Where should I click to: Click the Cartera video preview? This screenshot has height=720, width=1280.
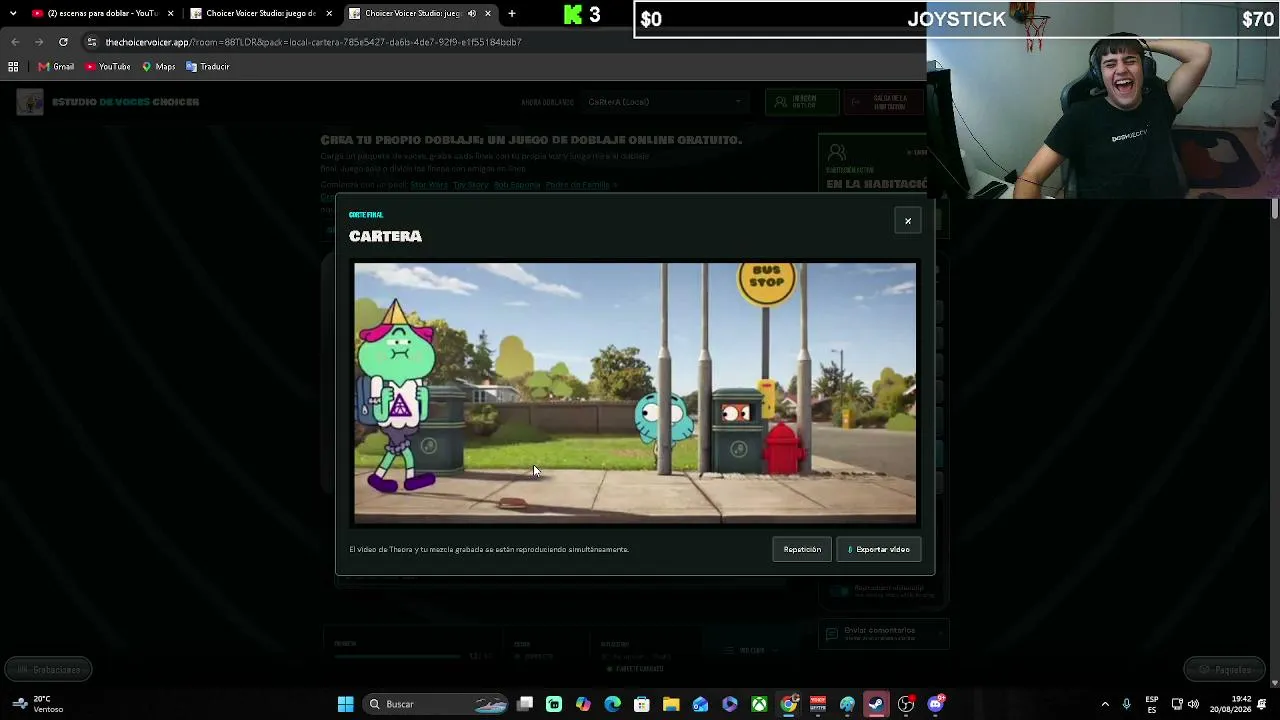[x=635, y=394]
